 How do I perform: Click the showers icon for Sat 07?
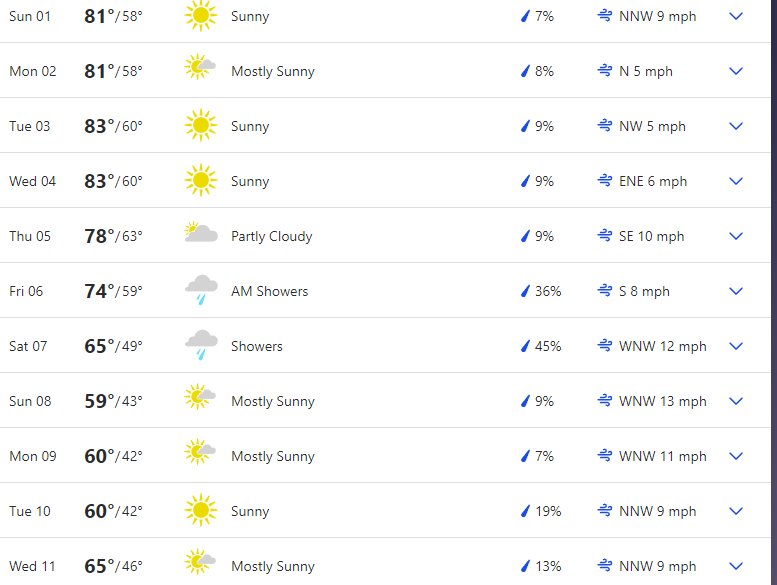pyautogui.click(x=201, y=345)
